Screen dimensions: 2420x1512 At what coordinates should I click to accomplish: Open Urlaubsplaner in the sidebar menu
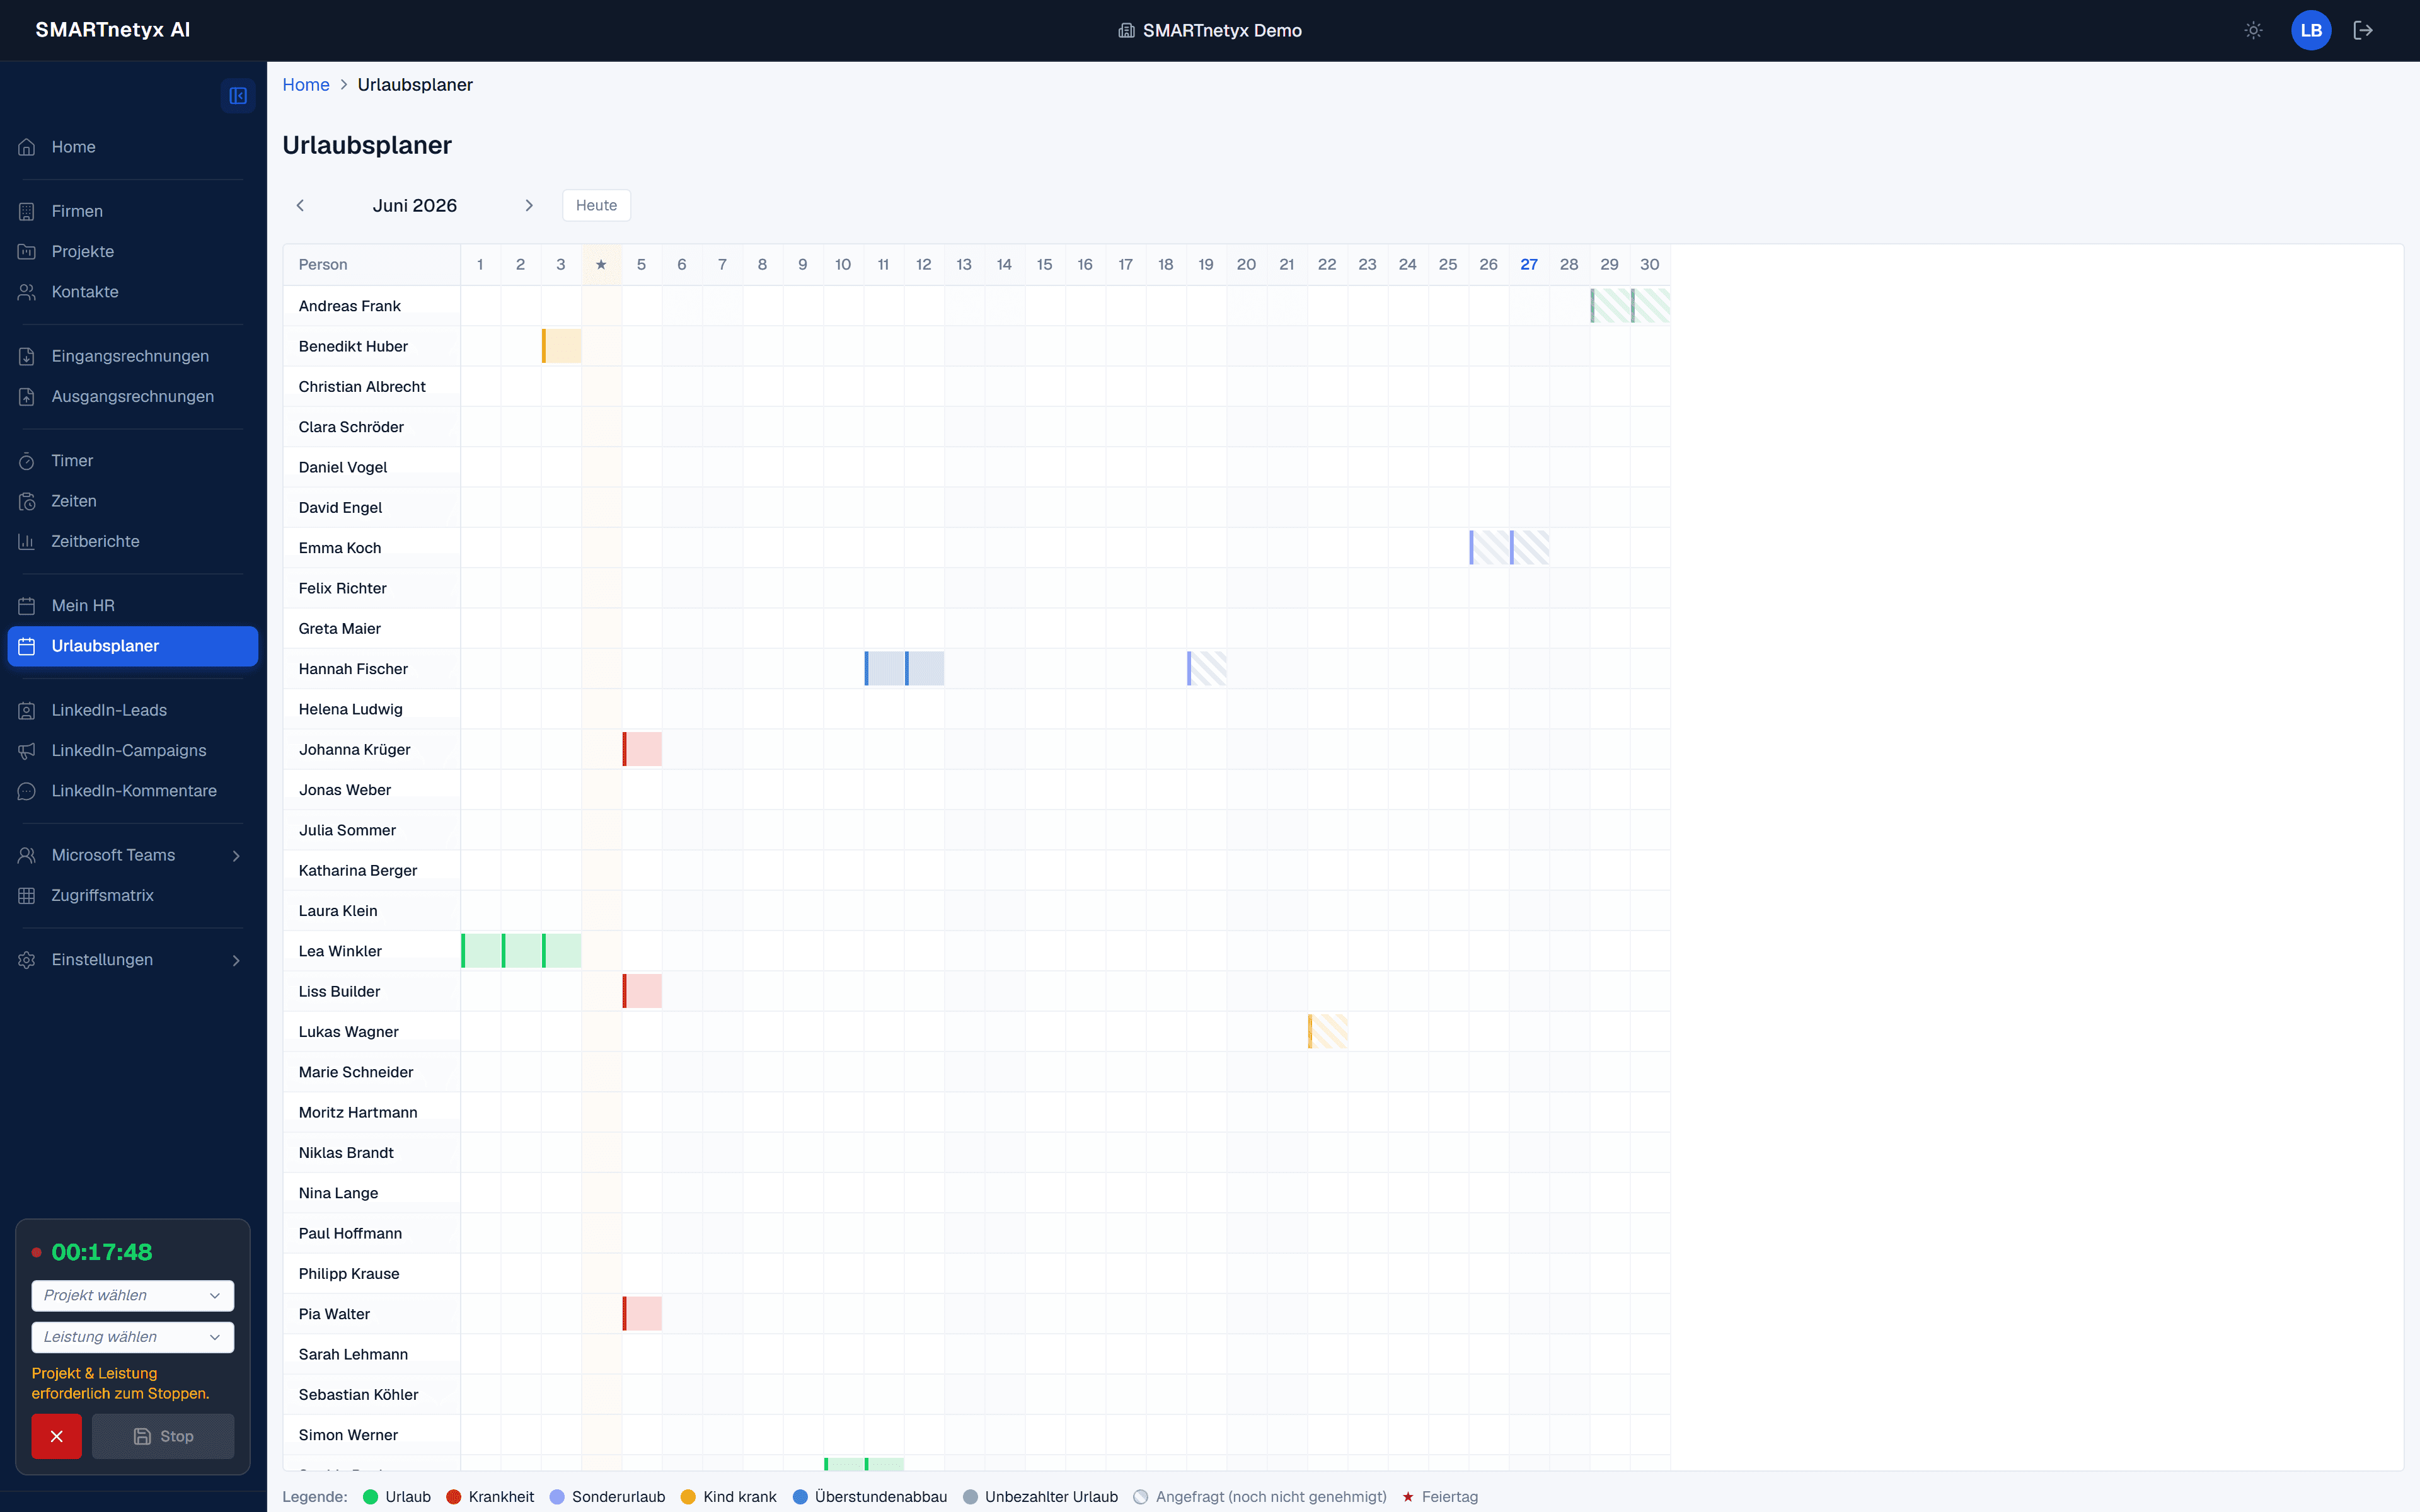(133, 646)
